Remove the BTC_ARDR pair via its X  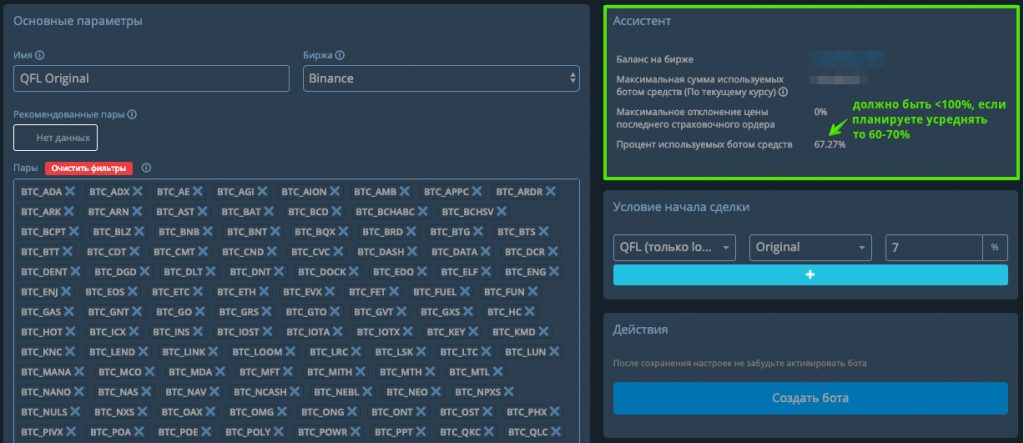pos(551,191)
